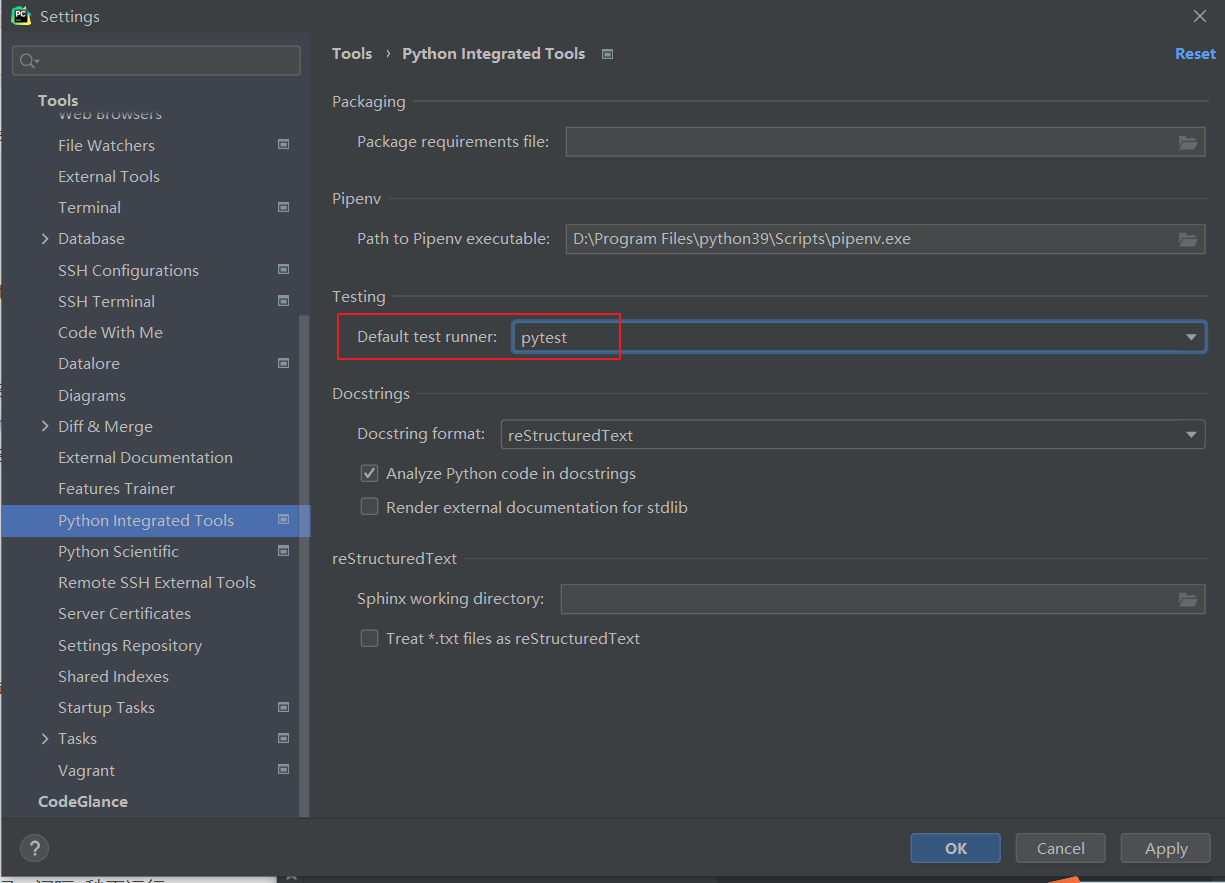The image size is (1225, 883).
Task: Click the Tools section header in the tree
Action: pos(58,100)
